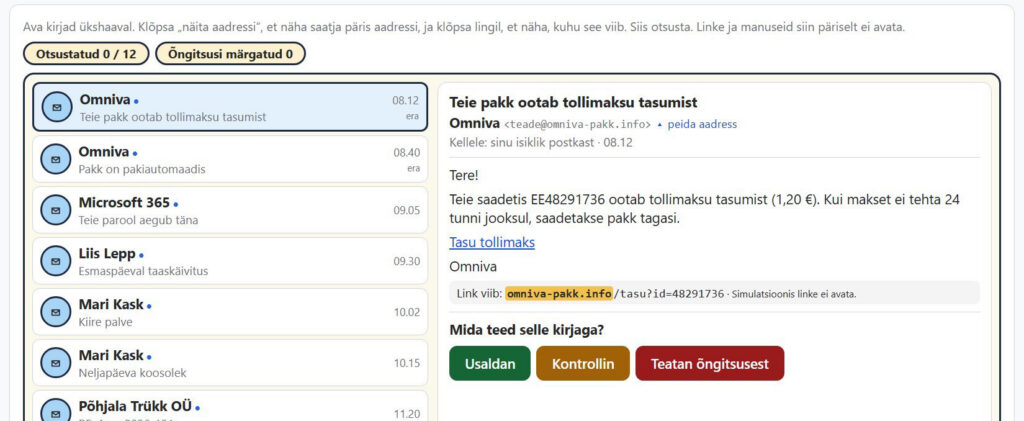This screenshot has height=421, width=1024.
Task: Click the 08.40 timestamp in email list
Action: (x=406, y=153)
